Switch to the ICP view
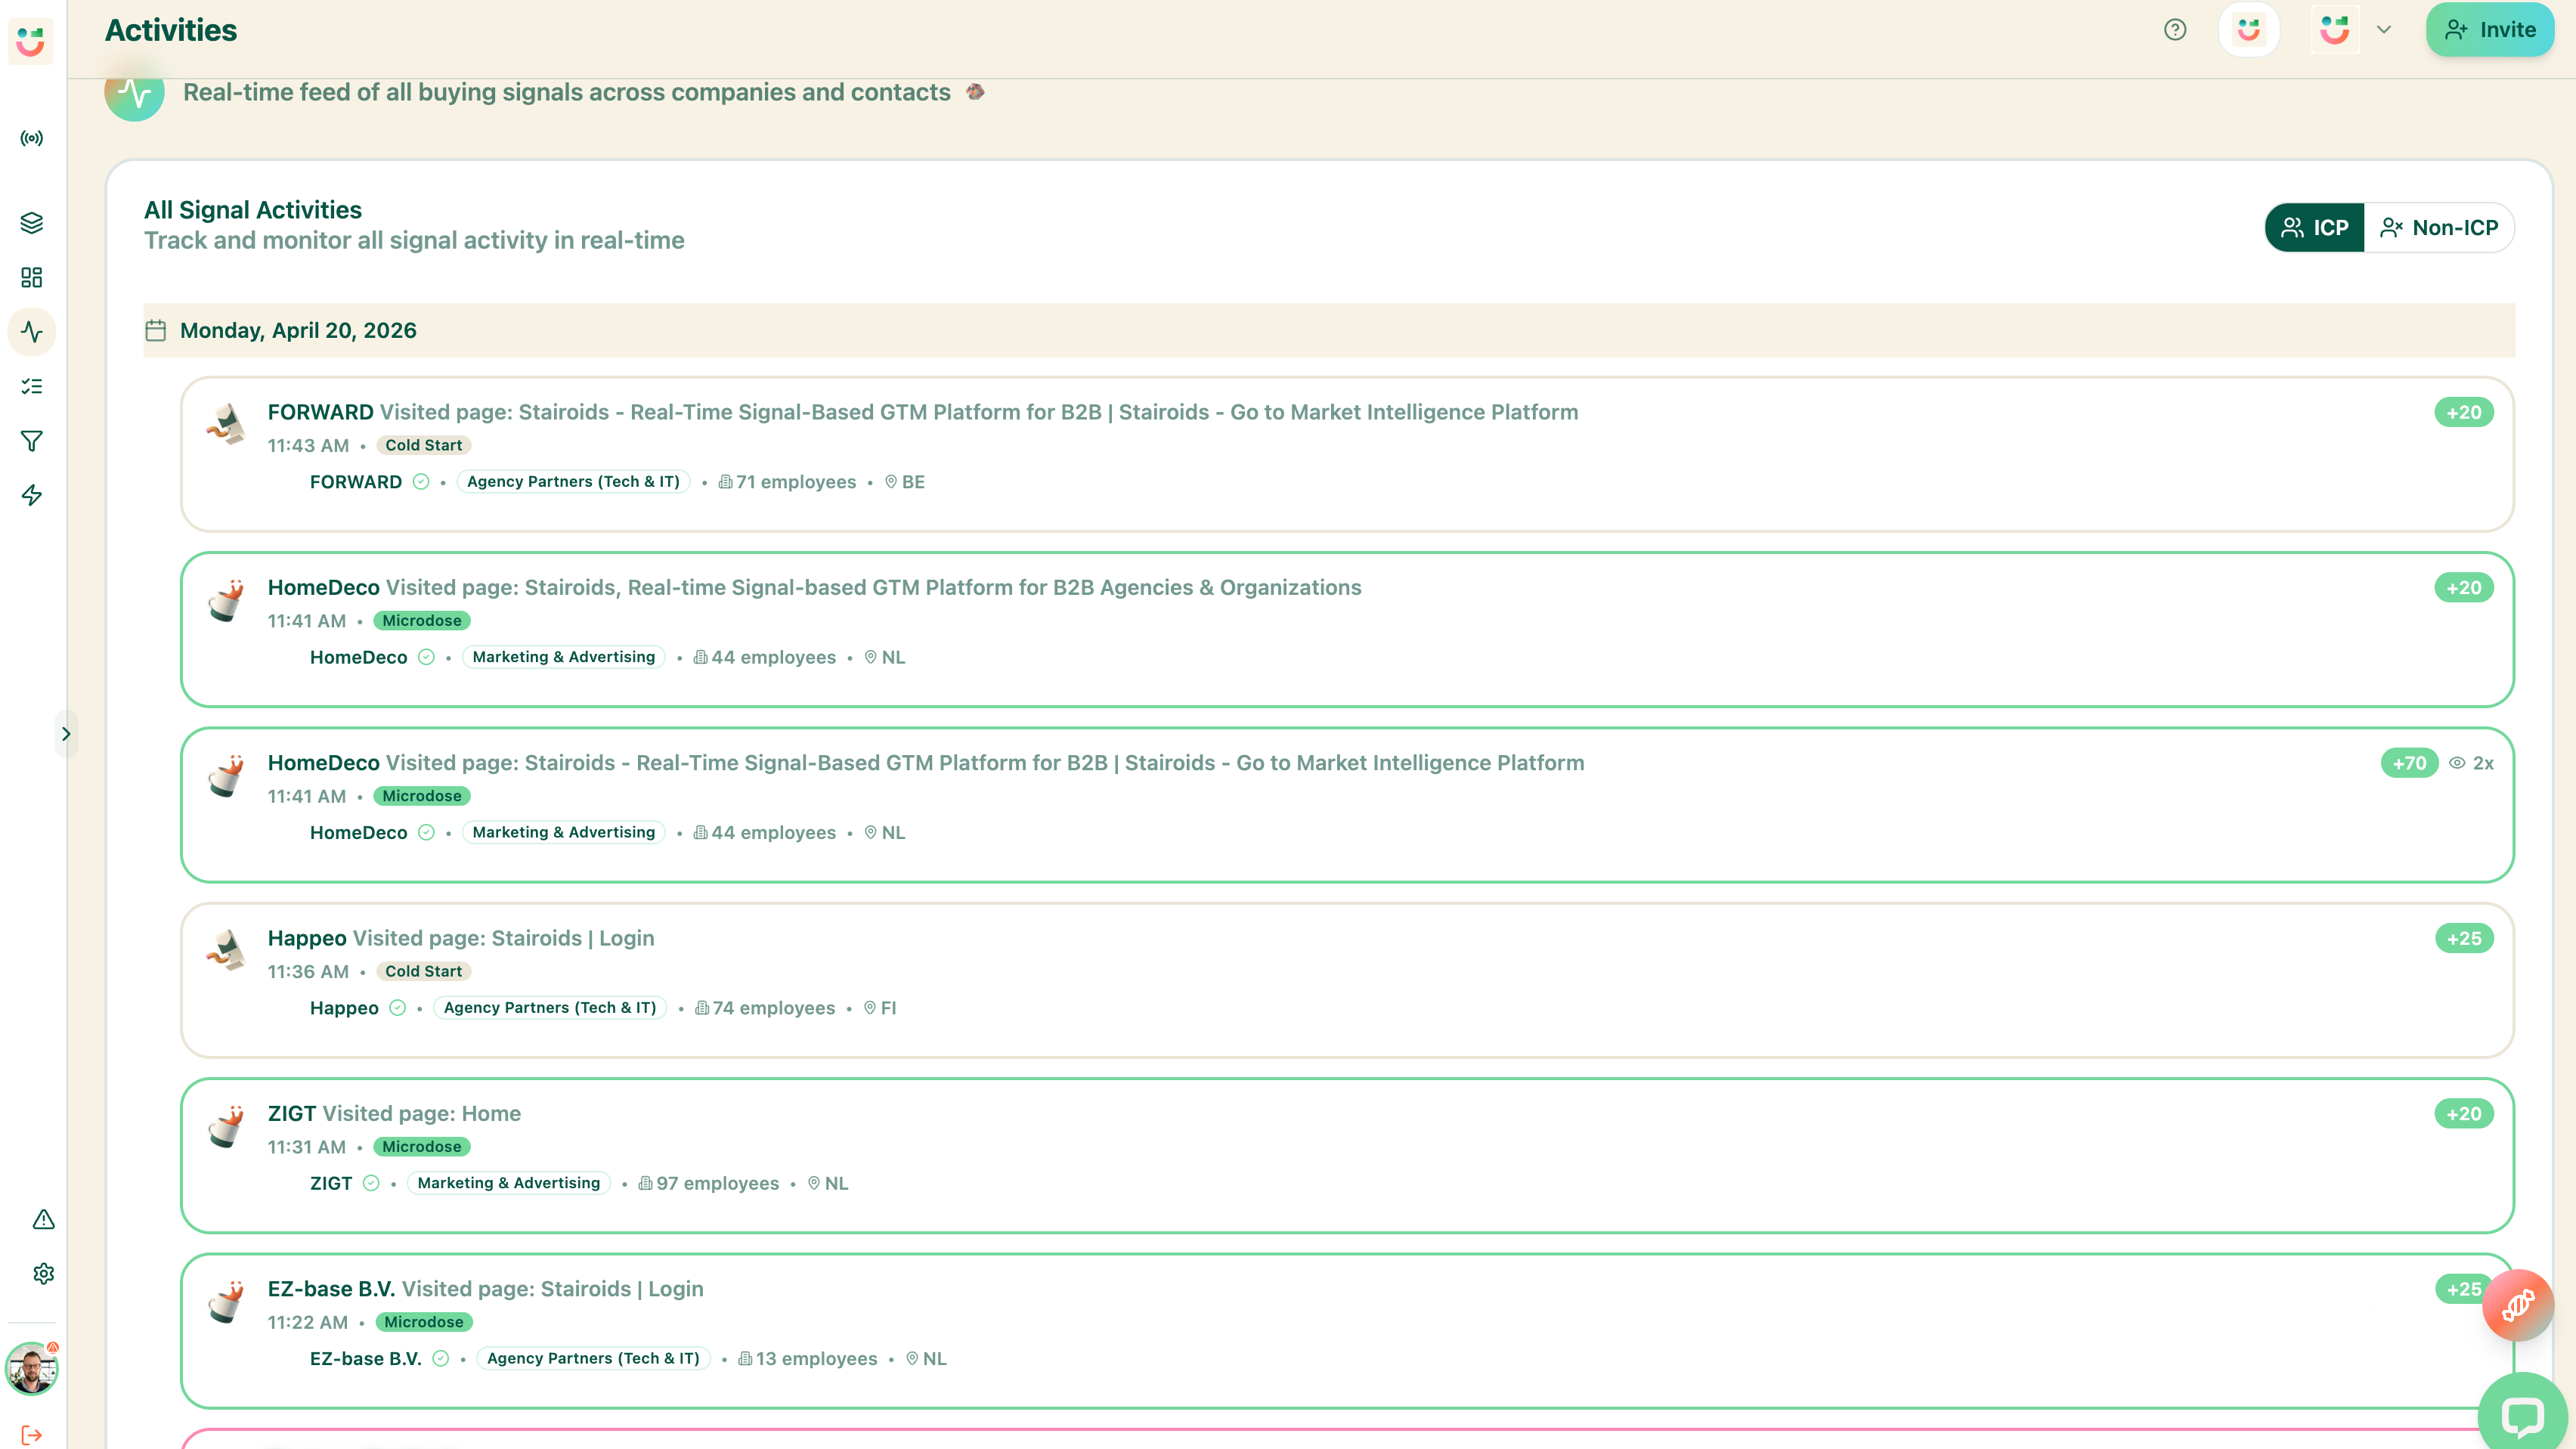Viewport: 2576px width, 1449px height. coord(2315,228)
